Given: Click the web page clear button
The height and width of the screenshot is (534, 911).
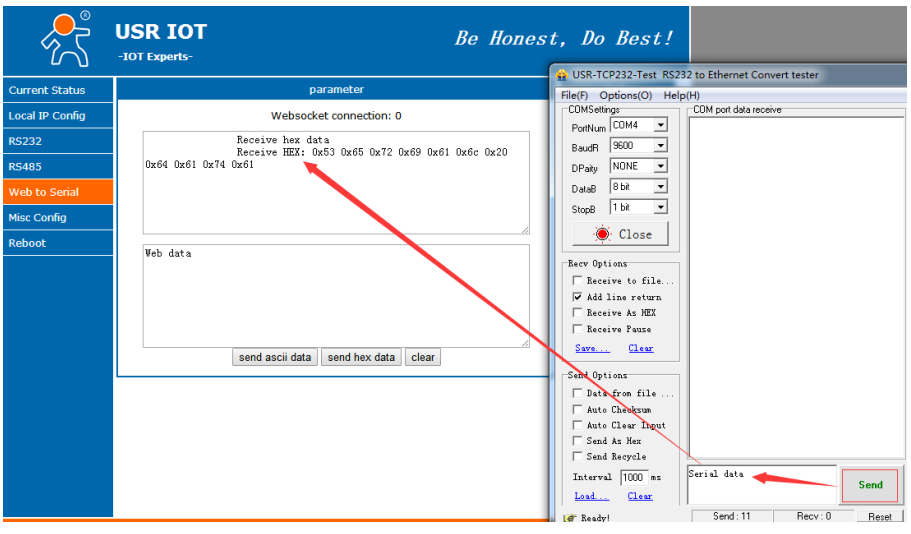Looking at the screenshot, I should (423, 357).
